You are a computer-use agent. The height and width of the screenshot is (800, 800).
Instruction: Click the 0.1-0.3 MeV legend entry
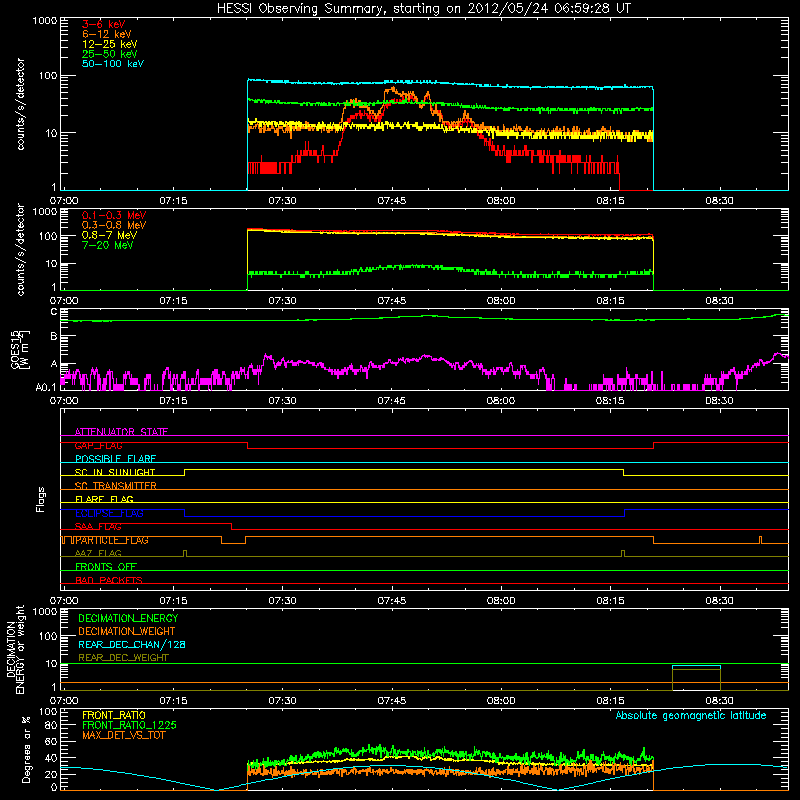pyautogui.click(x=114, y=215)
